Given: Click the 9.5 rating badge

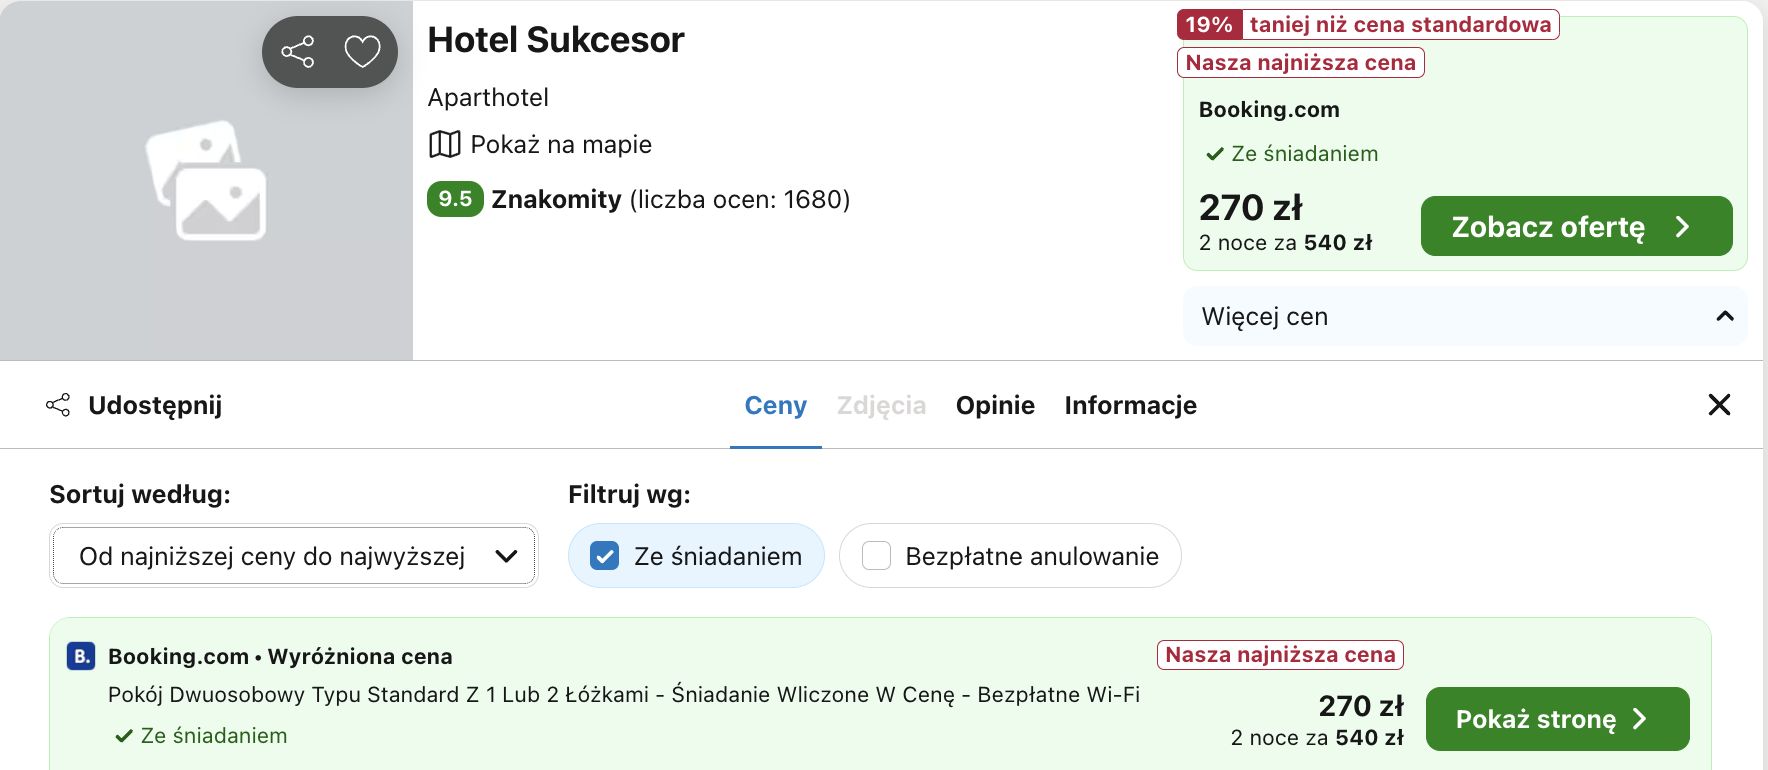Looking at the screenshot, I should point(455,199).
